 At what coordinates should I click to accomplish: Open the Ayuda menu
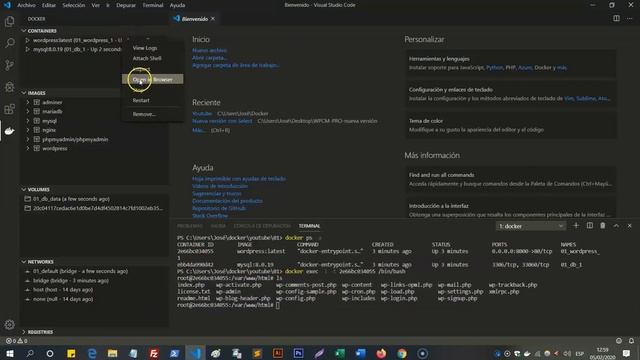coord(177,5)
